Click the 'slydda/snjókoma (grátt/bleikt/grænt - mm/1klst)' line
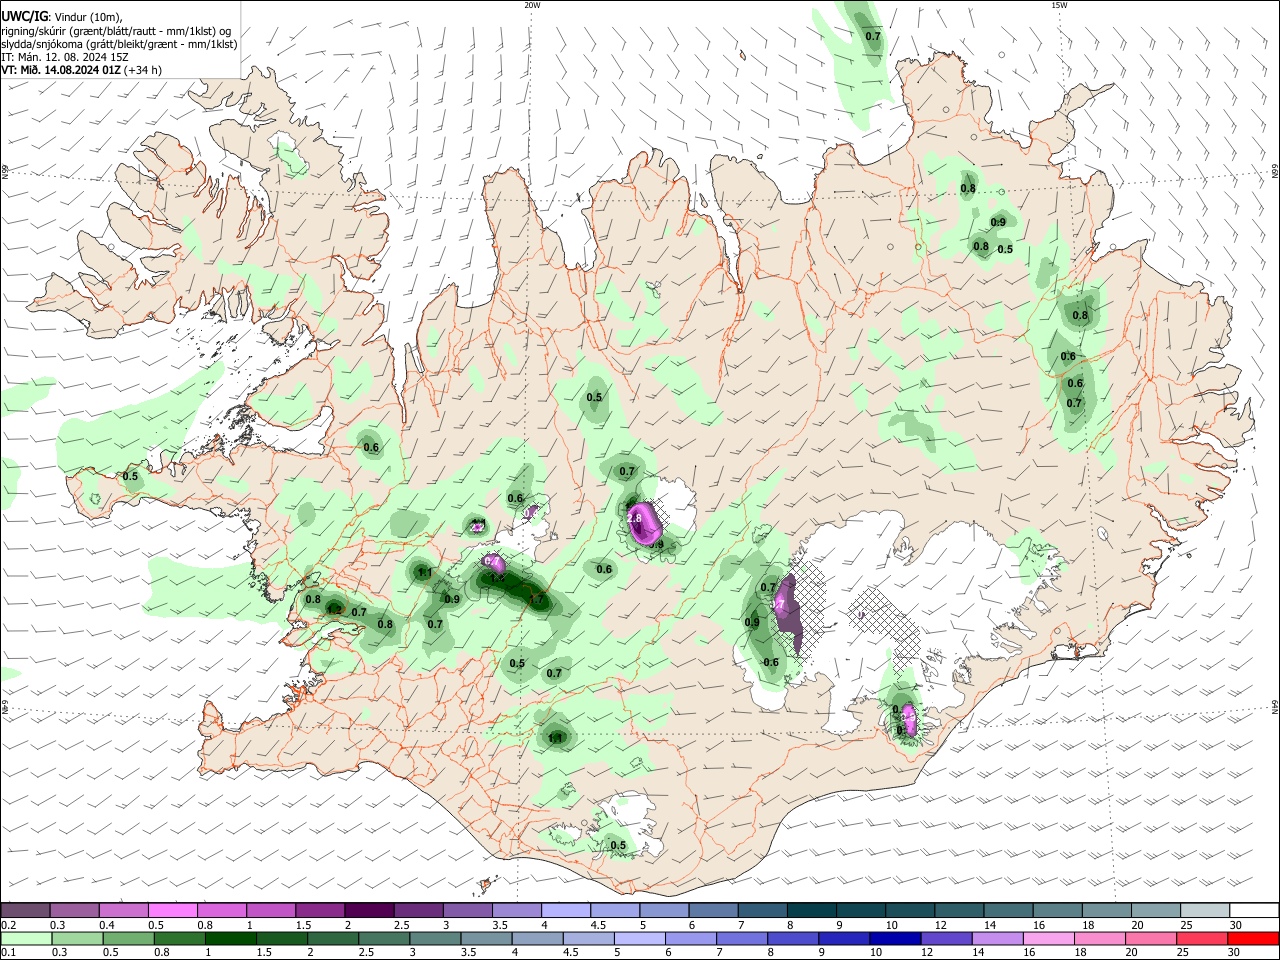The image size is (1280, 960). (119, 43)
